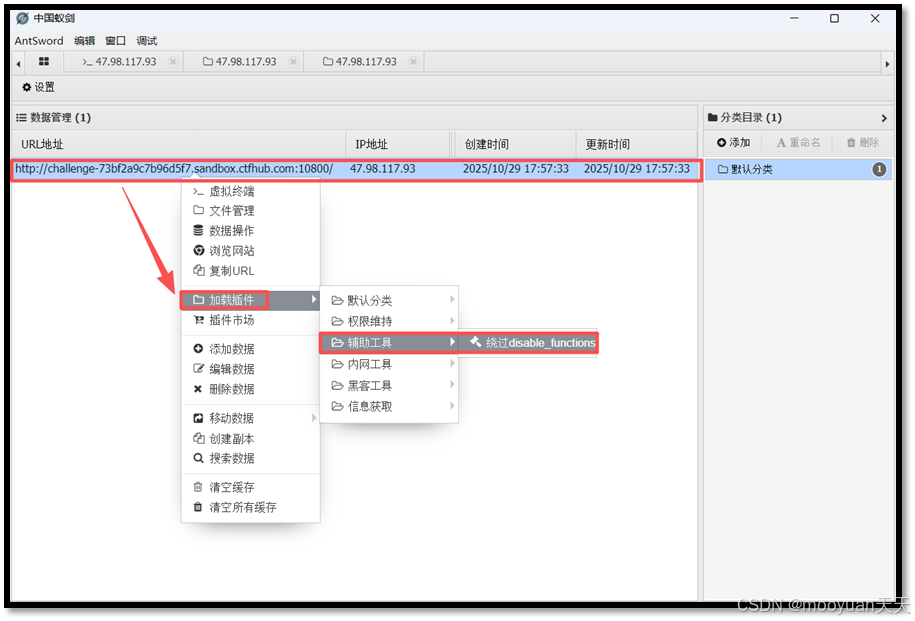
Task: Close the last 47.98.117.93 folder tab
Action: click(x=413, y=62)
